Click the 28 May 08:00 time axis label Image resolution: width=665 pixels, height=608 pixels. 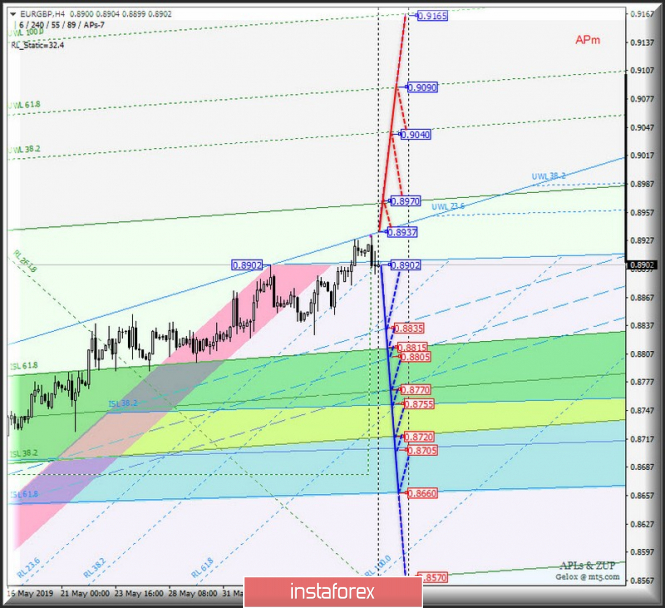pos(193,593)
